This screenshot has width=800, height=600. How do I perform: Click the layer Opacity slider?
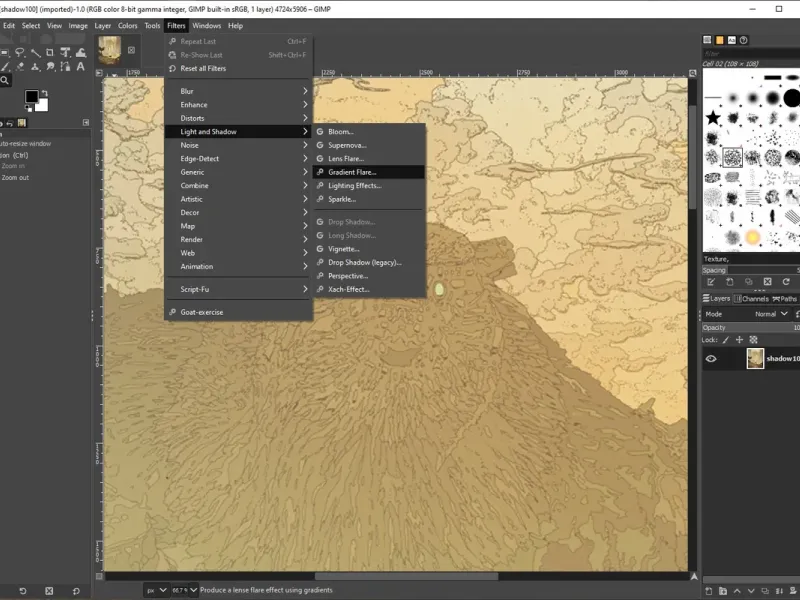750,327
